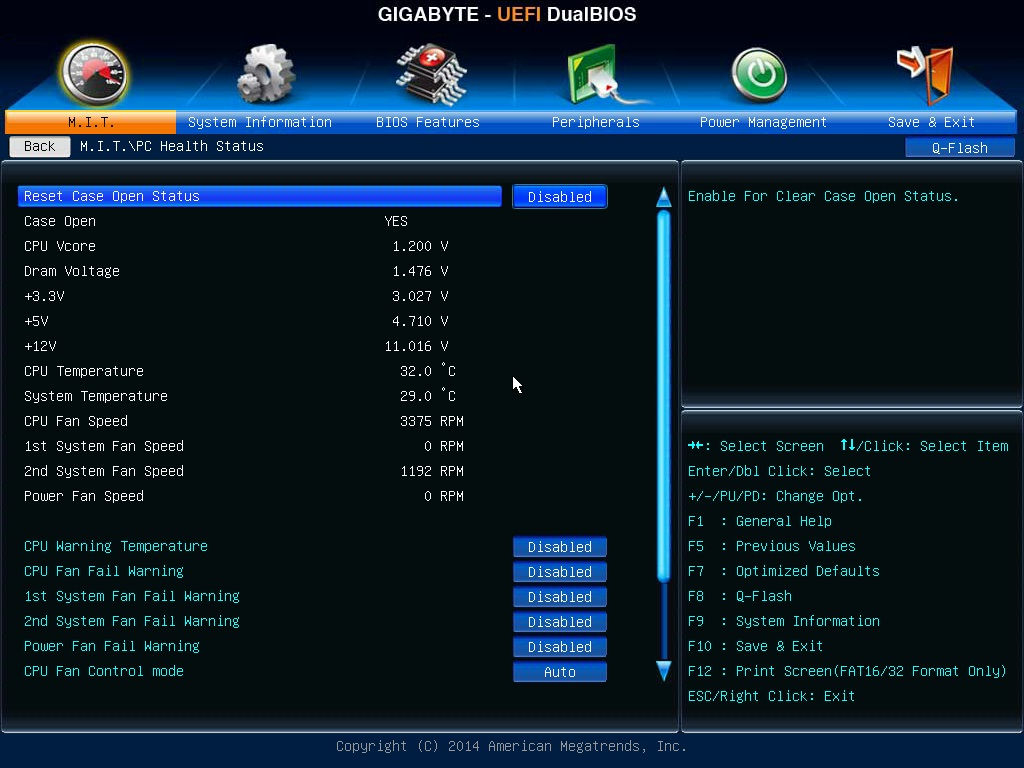The image size is (1024, 768).
Task: Click the System Information gears icon
Action: 266,74
